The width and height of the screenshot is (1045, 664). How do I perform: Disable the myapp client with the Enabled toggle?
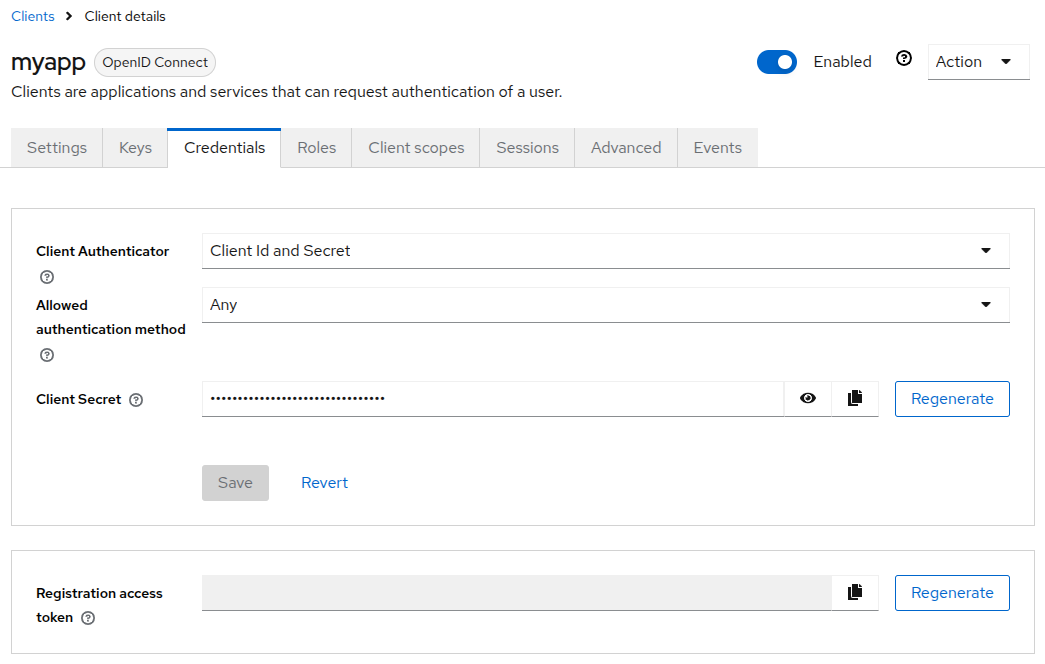[x=777, y=61]
